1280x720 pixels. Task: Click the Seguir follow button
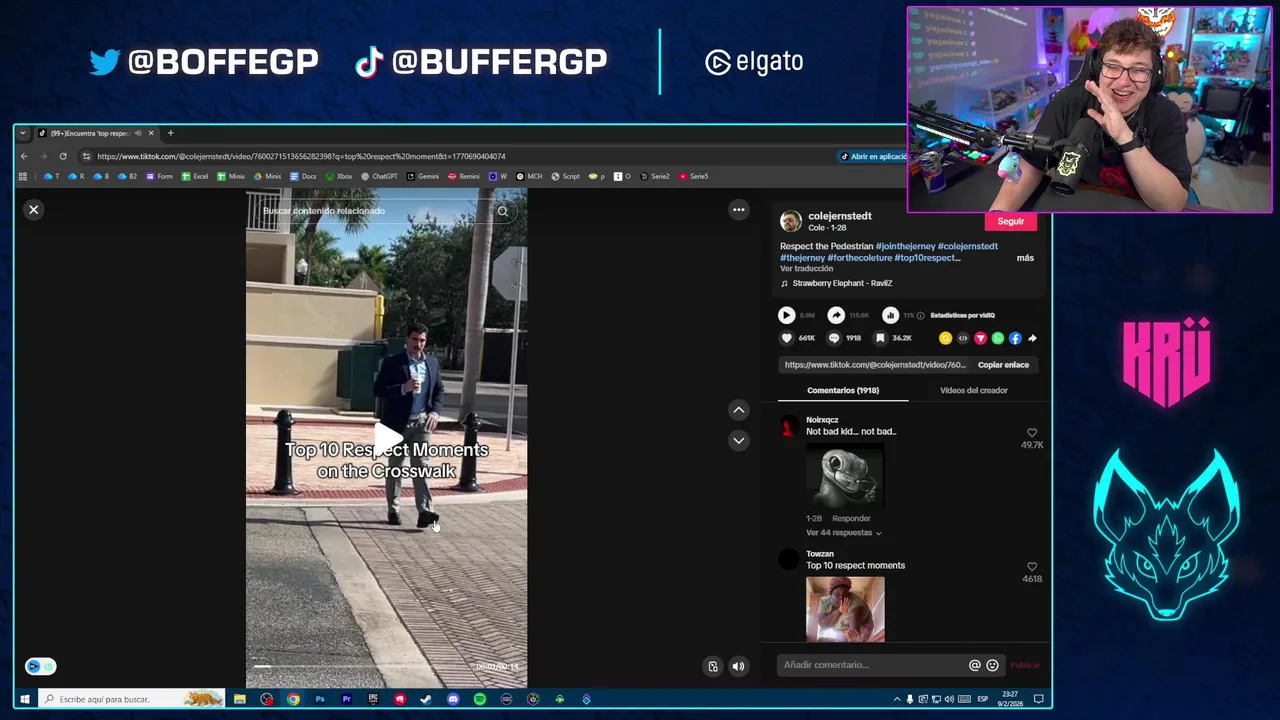[1010, 221]
